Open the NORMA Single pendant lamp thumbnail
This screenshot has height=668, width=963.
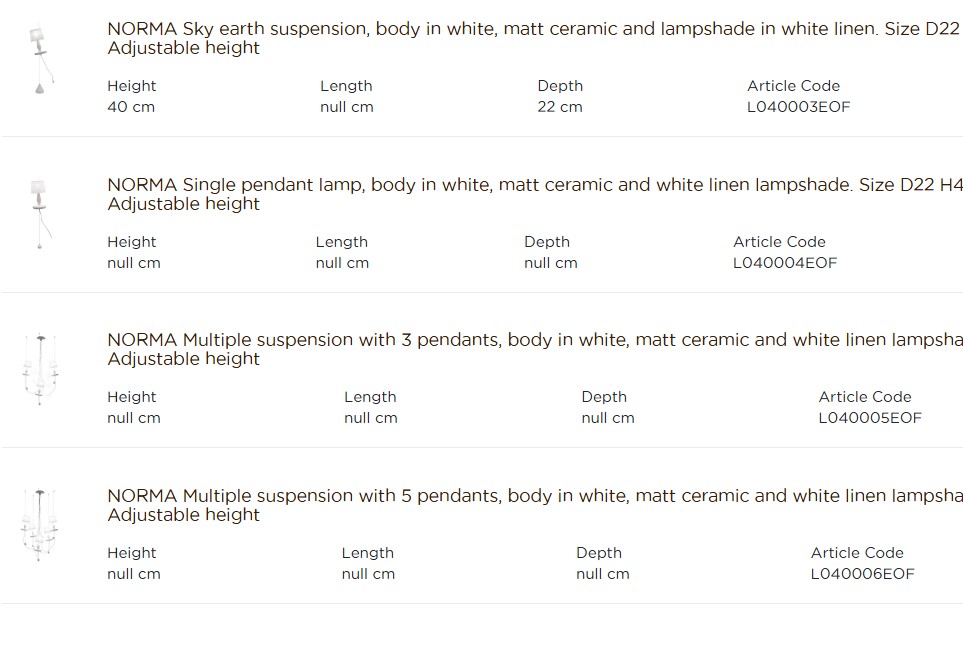(41, 214)
